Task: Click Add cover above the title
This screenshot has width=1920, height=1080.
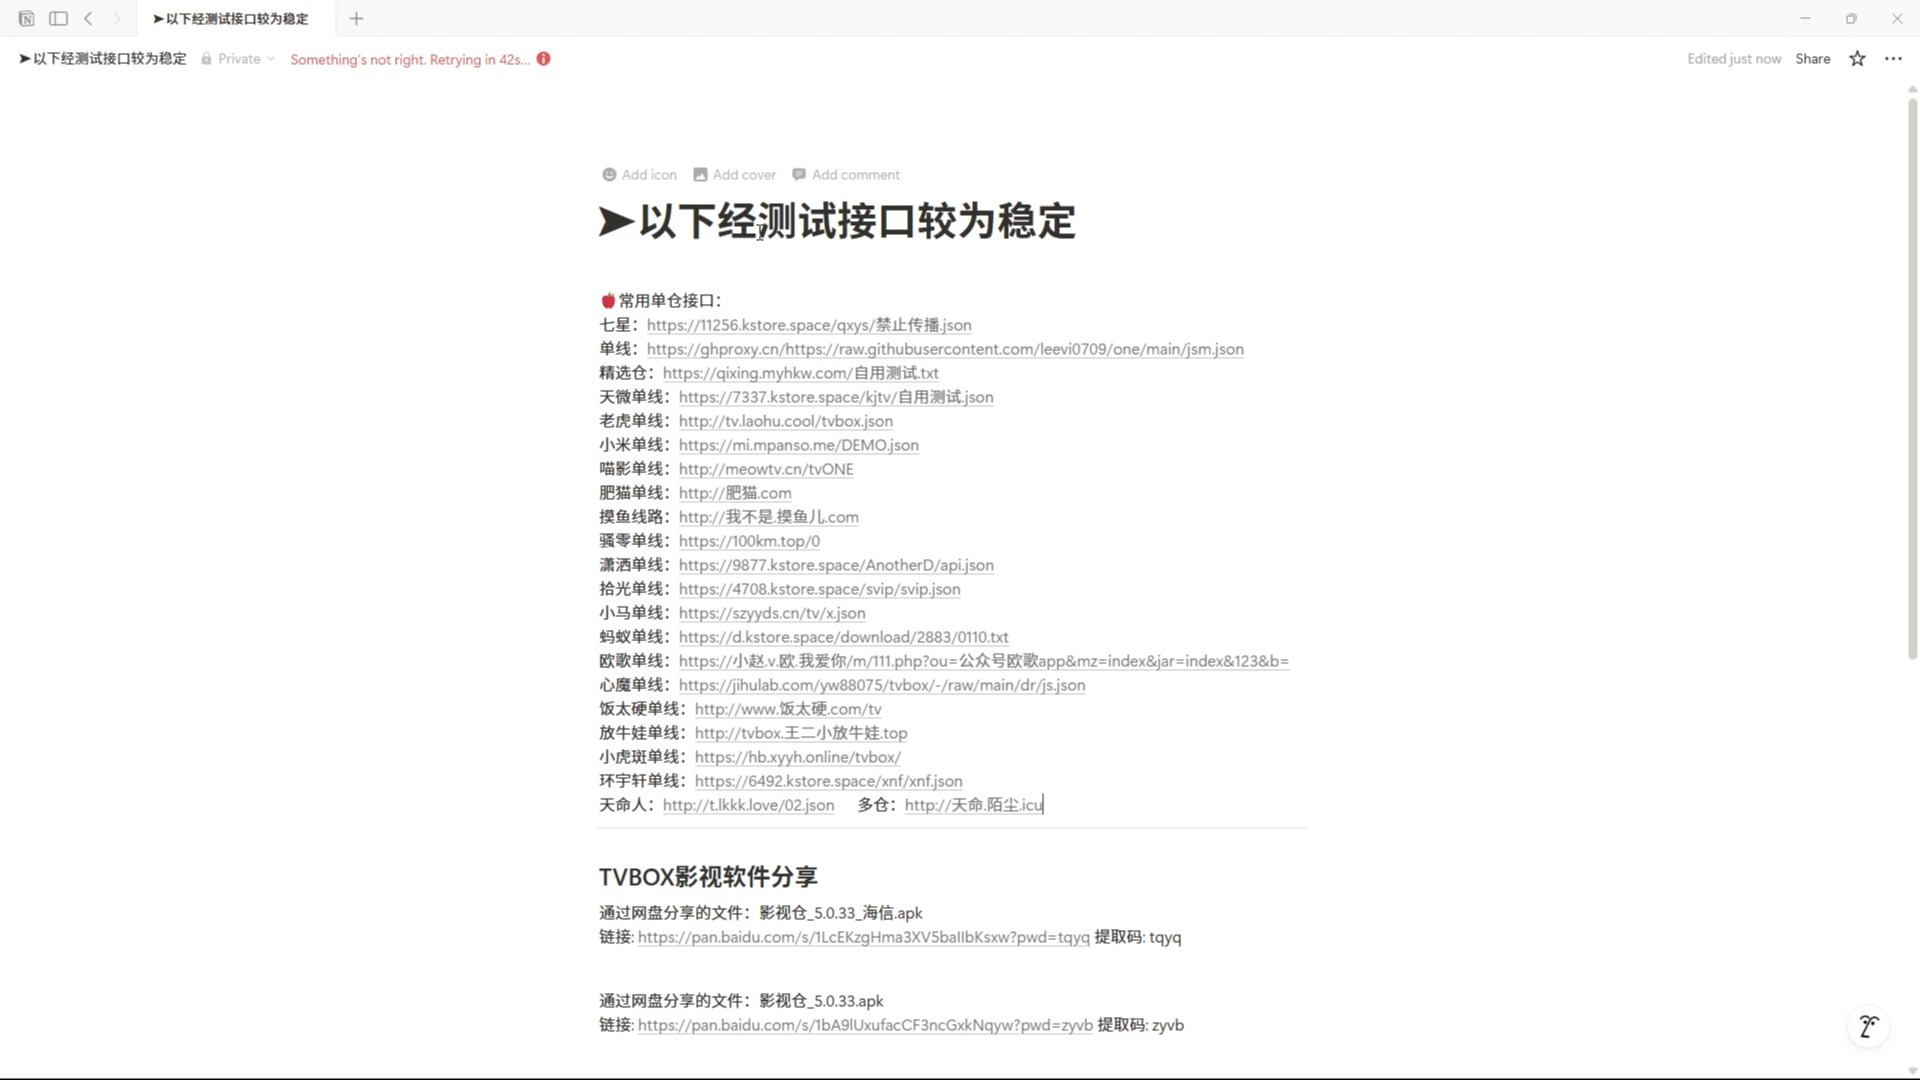Action: [x=734, y=175]
